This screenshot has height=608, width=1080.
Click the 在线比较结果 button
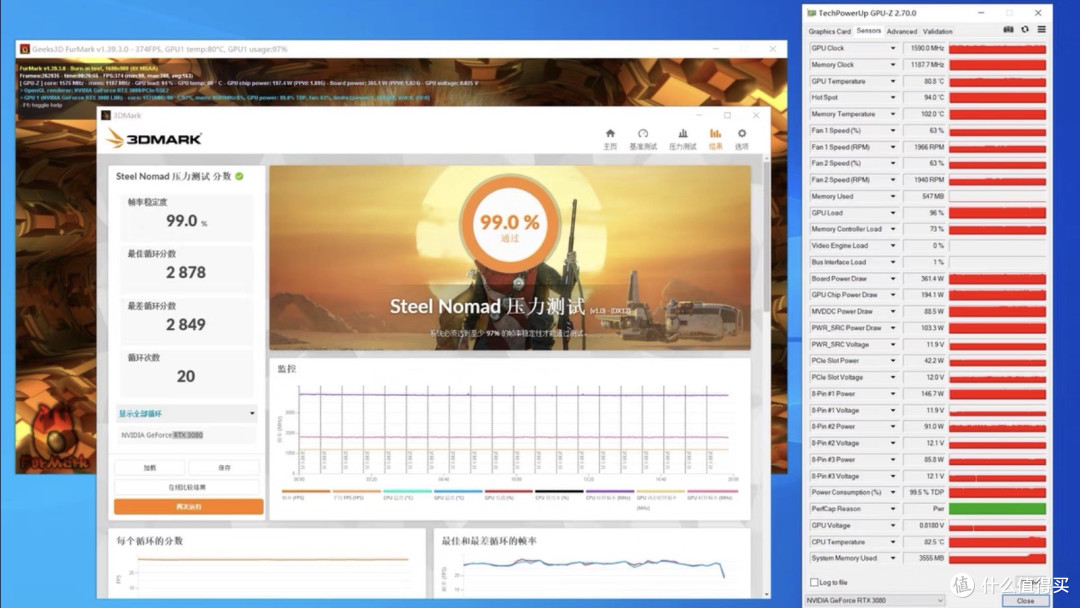pyautogui.click(x=187, y=487)
